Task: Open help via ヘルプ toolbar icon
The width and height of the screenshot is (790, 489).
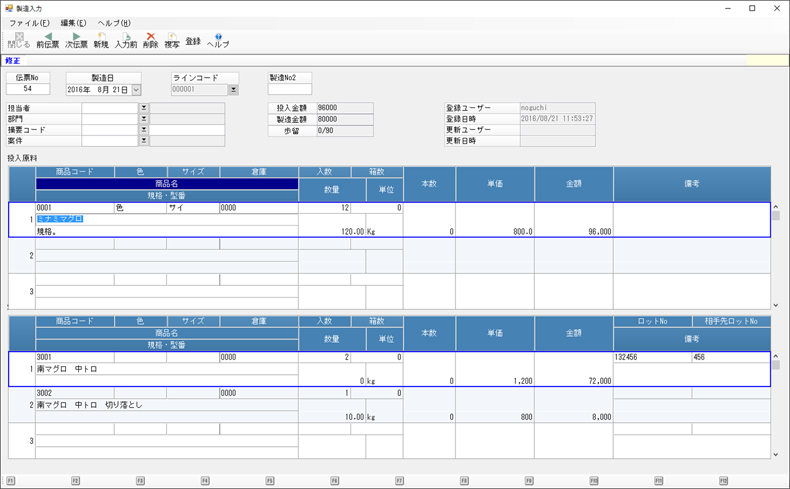Action: [218, 40]
